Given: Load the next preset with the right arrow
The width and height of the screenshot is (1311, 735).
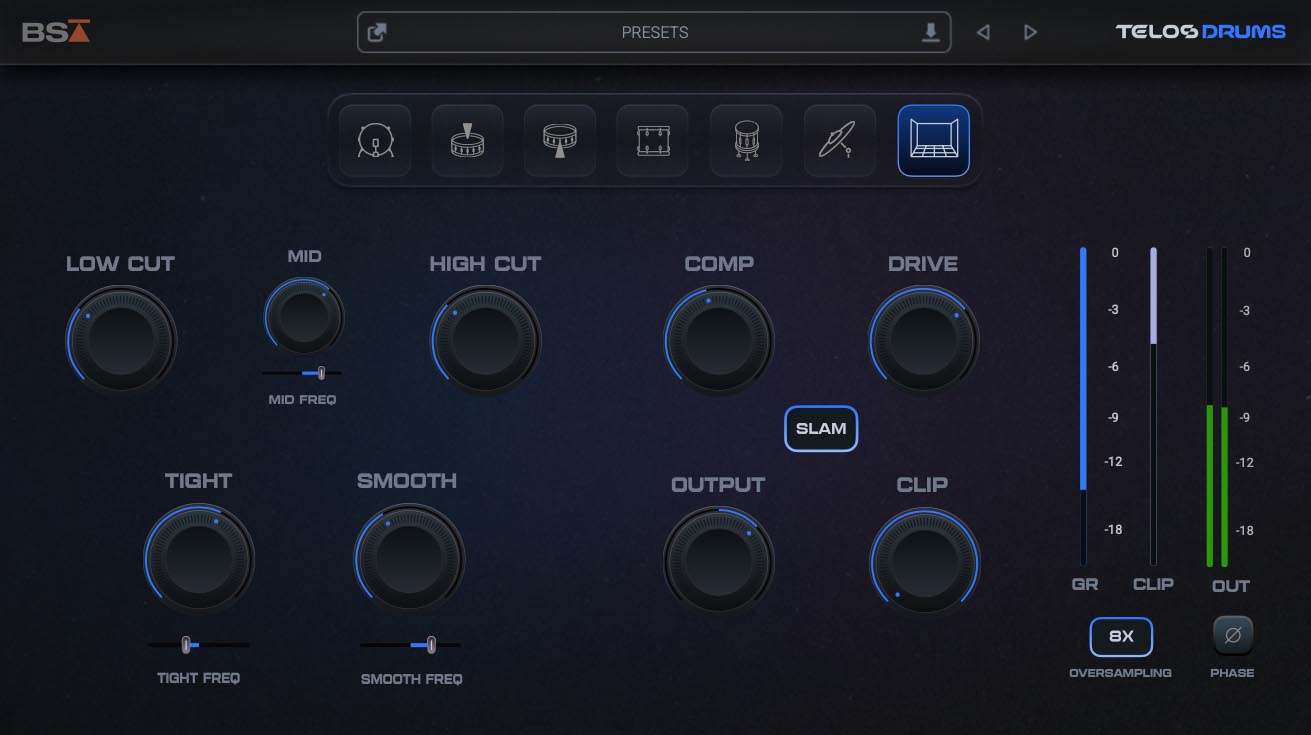Looking at the screenshot, I should (x=1030, y=32).
